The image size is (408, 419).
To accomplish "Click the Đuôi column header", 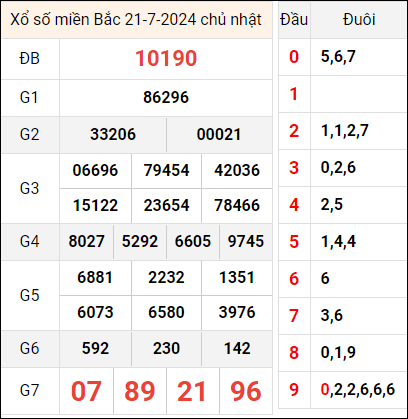I will (359, 20).
